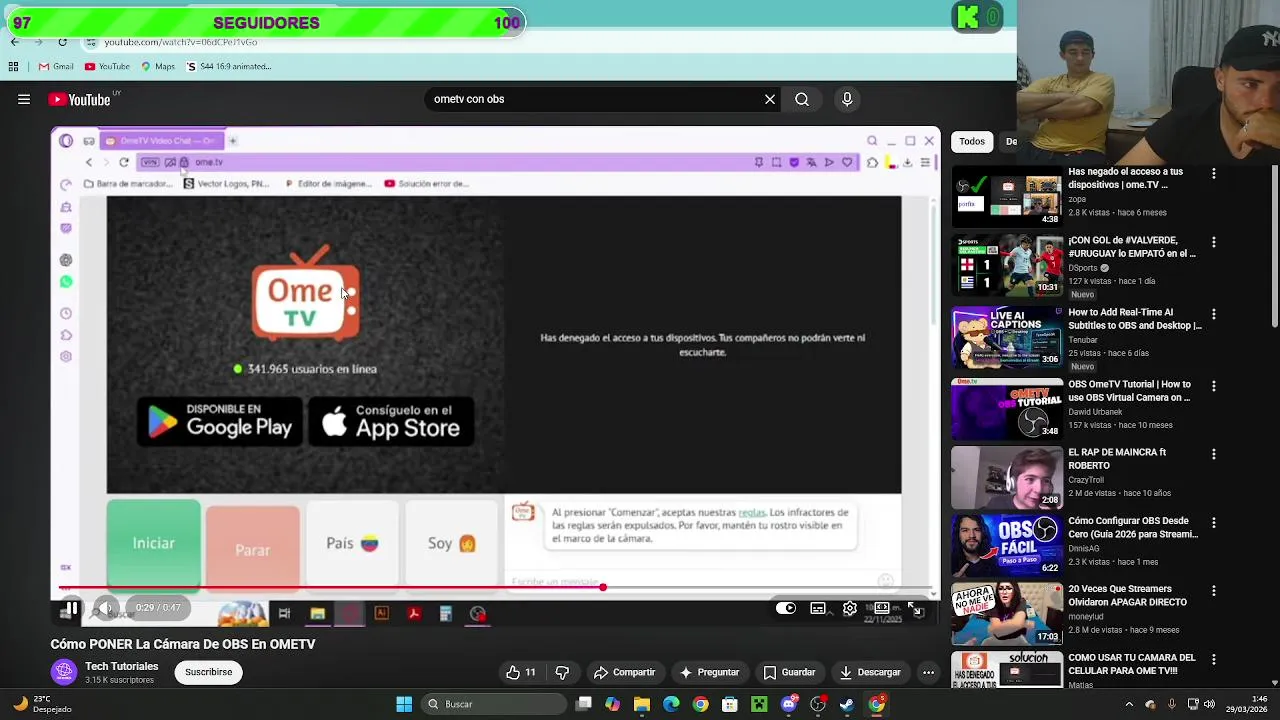Seek using the red video progress bar

click(495, 587)
